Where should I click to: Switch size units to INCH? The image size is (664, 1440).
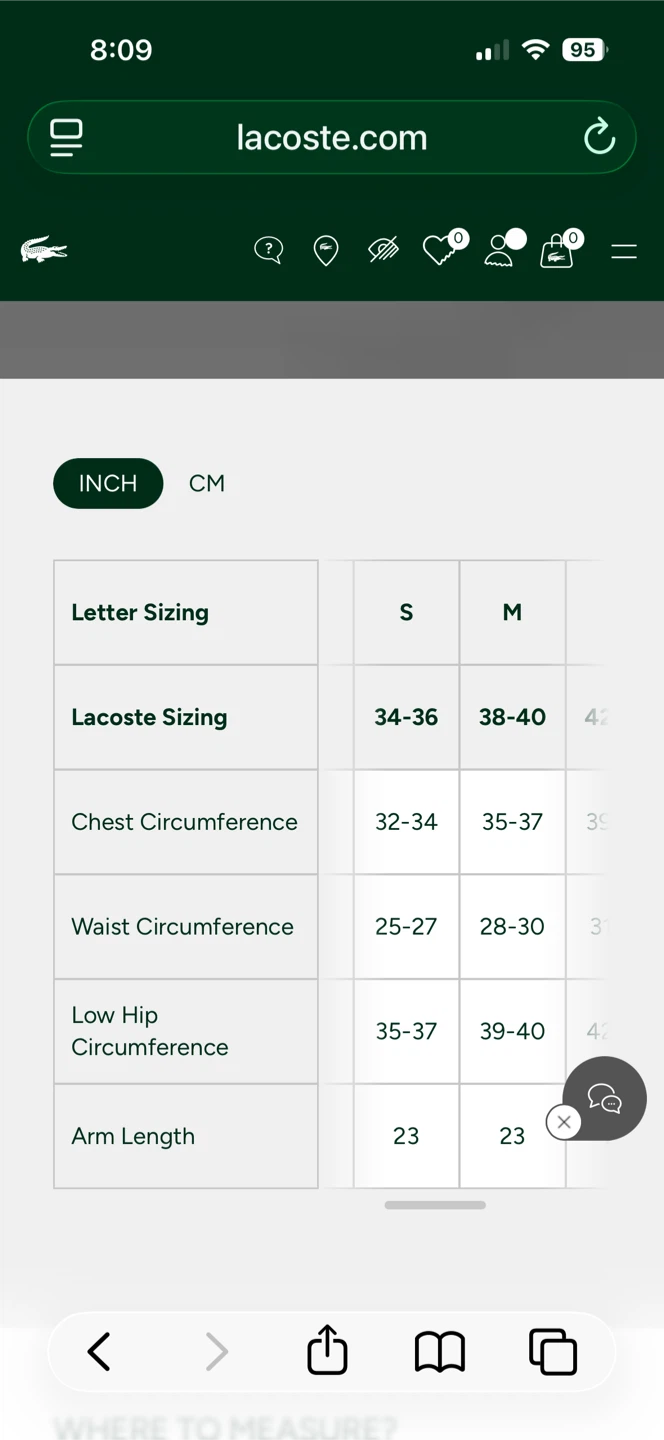[108, 483]
